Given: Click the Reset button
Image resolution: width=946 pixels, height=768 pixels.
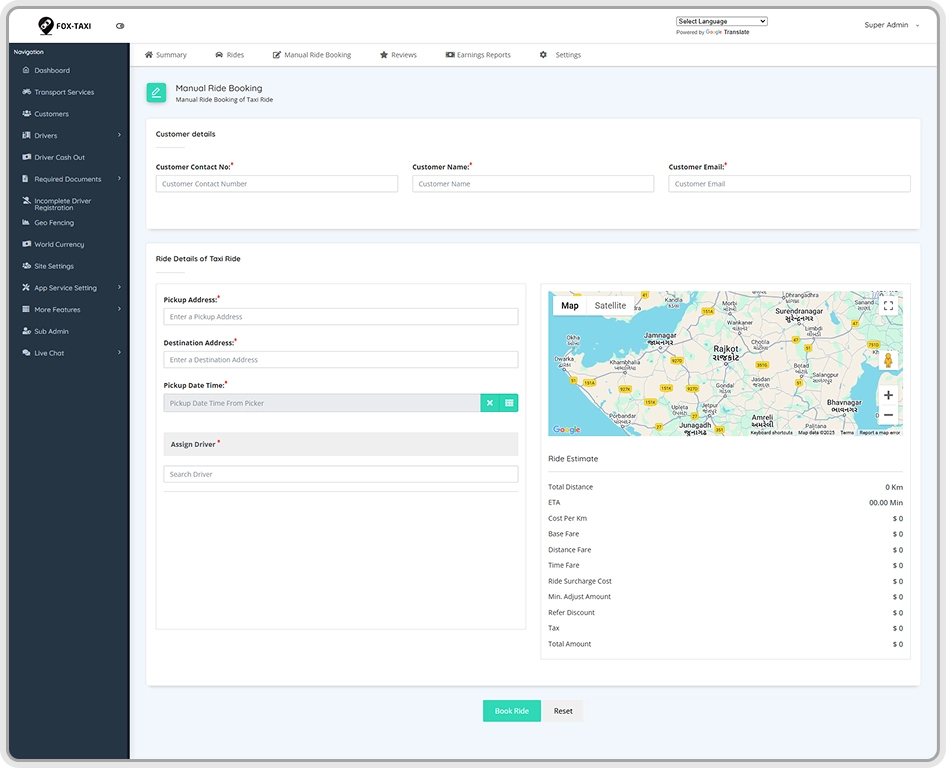Looking at the screenshot, I should pos(563,711).
